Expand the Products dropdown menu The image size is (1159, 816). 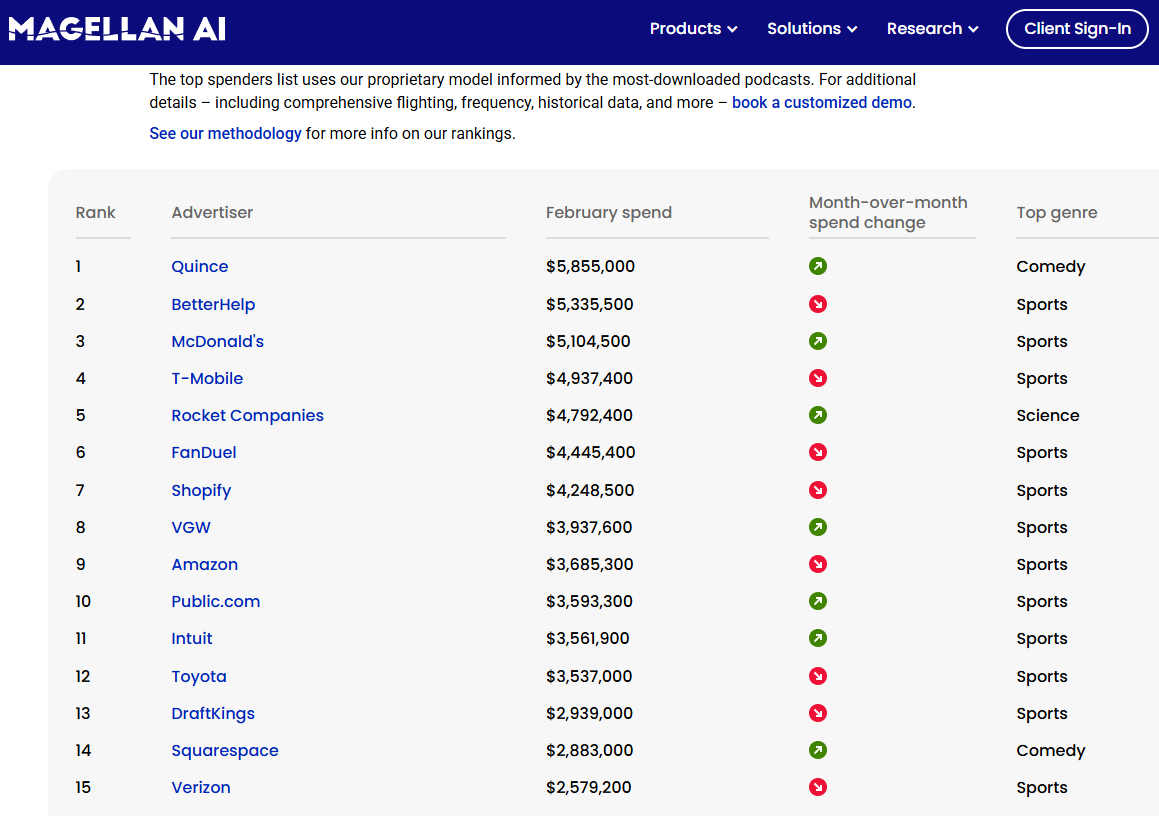tap(693, 29)
